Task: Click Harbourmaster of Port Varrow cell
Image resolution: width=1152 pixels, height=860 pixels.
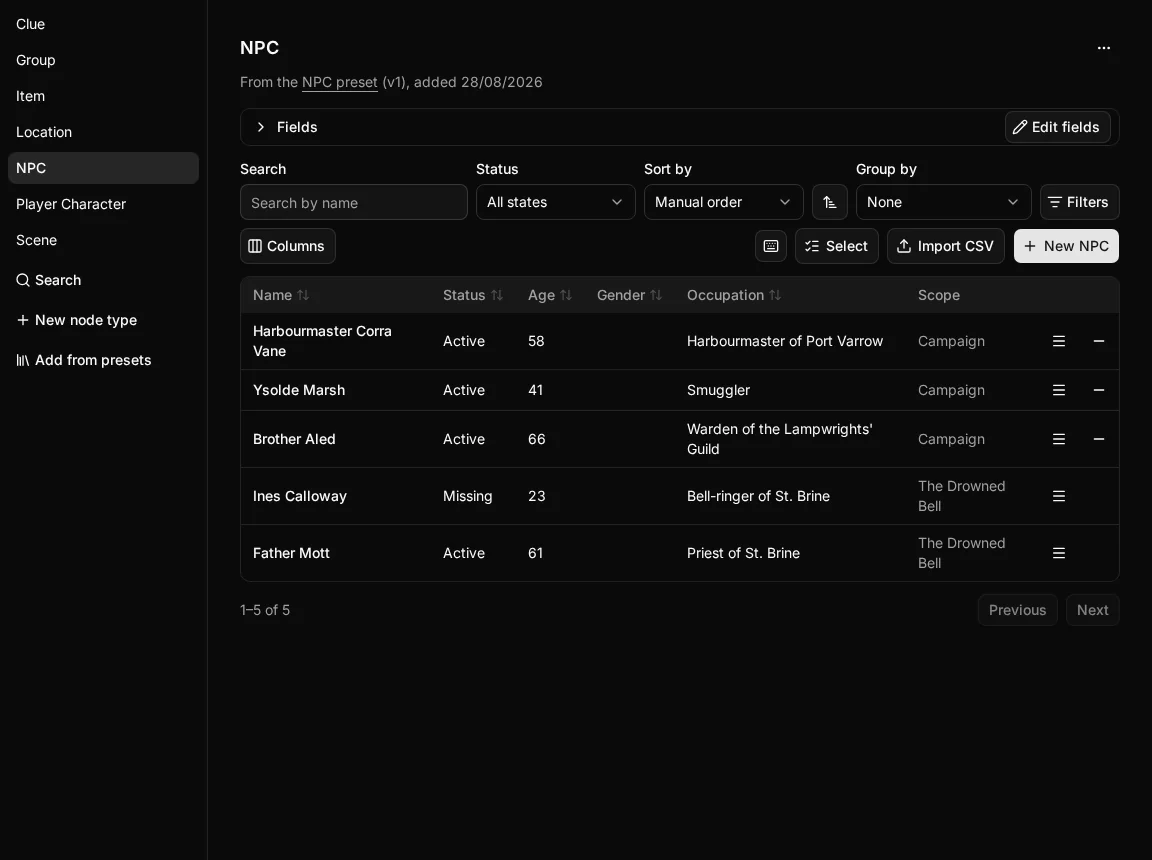Action: tap(785, 341)
